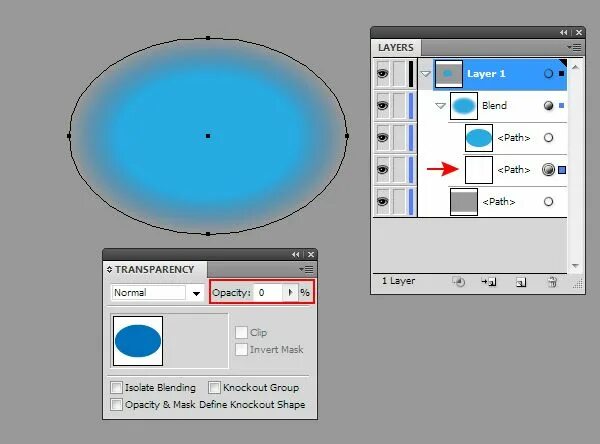Hide Layer 1 using its eye icon

coord(382,73)
